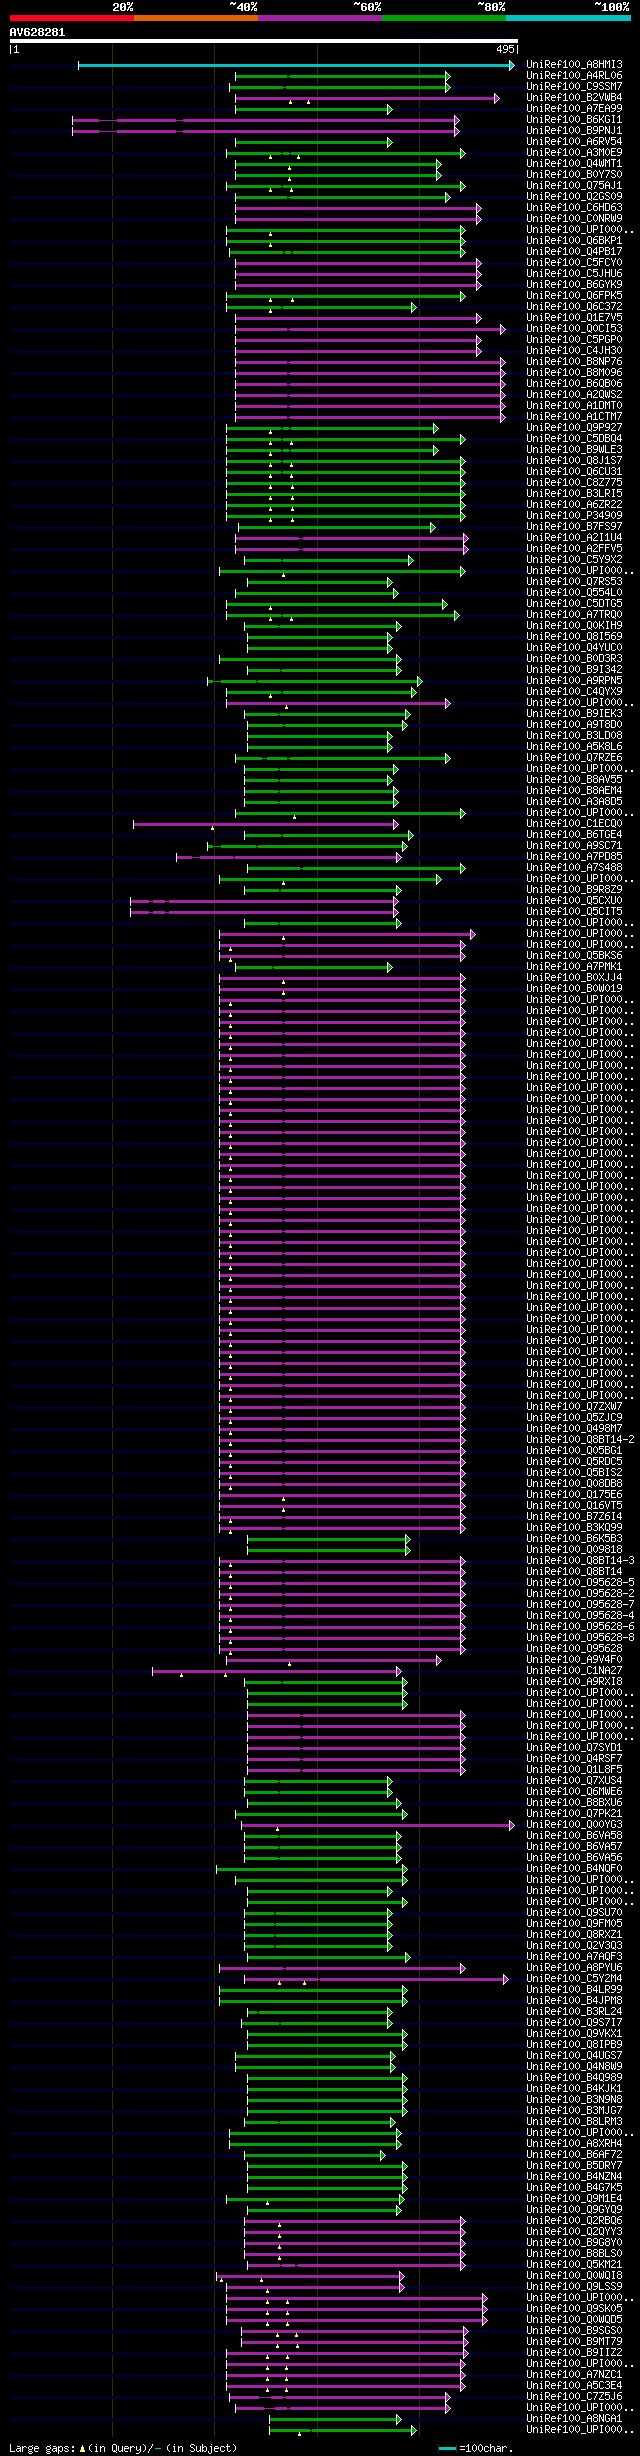Select the UniRef100_B6VA57 label
The height and width of the screenshot is (2456, 640).
coord(574,1847)
